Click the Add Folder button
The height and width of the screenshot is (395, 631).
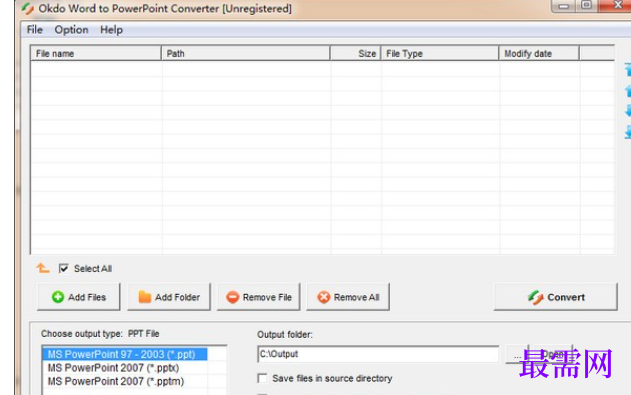pyautogui.click(x=169, y=297)
